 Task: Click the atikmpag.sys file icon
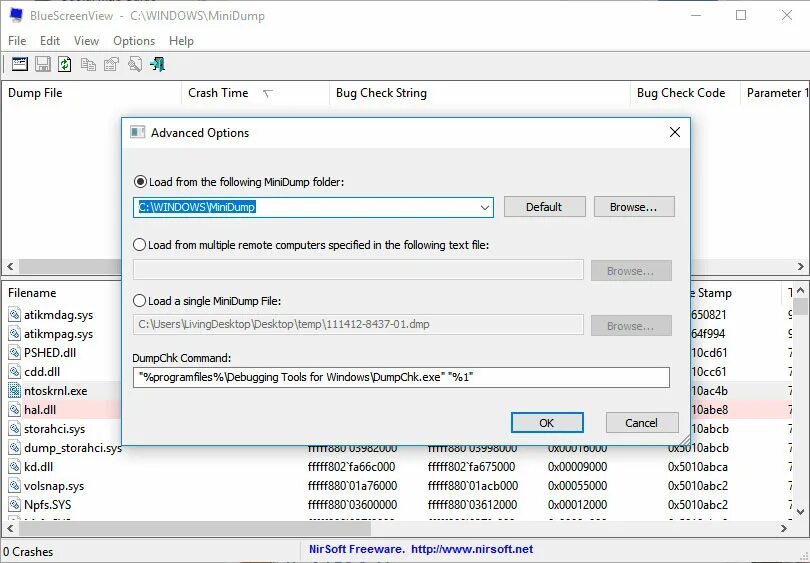click(14, 334)
